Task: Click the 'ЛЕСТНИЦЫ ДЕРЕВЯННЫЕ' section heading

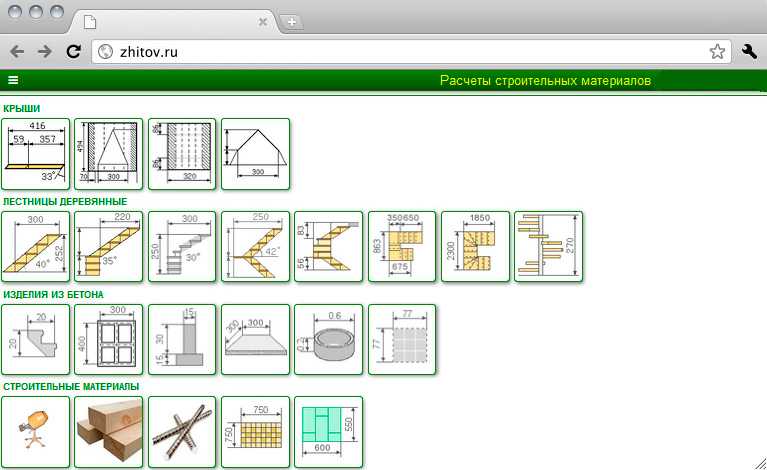Action: pos(65,201)
